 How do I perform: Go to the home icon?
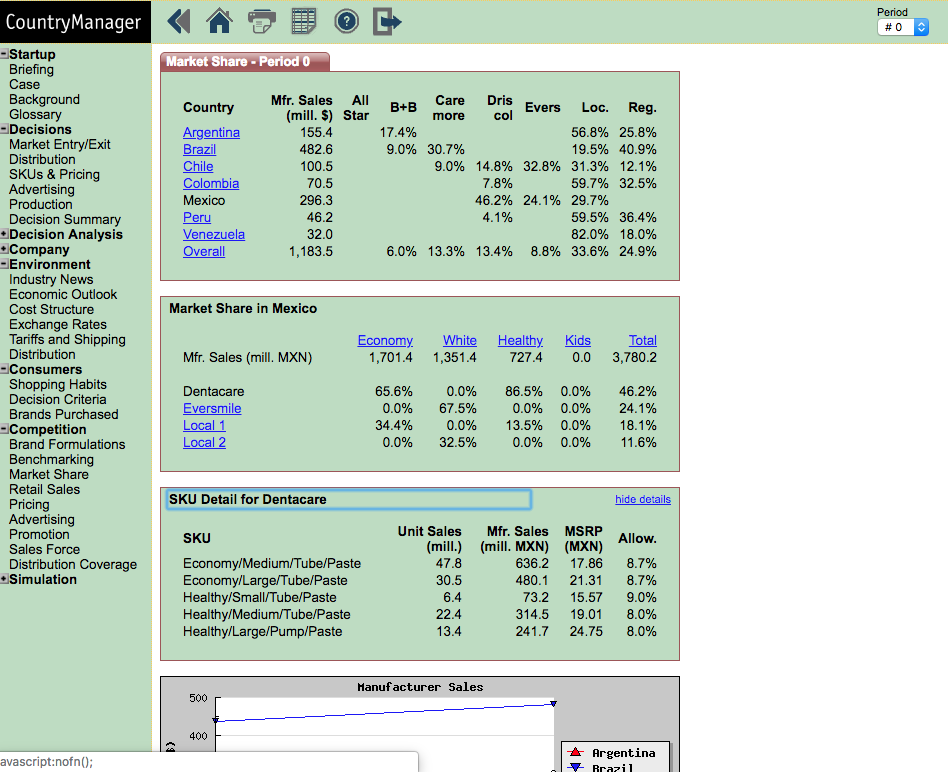219,22
